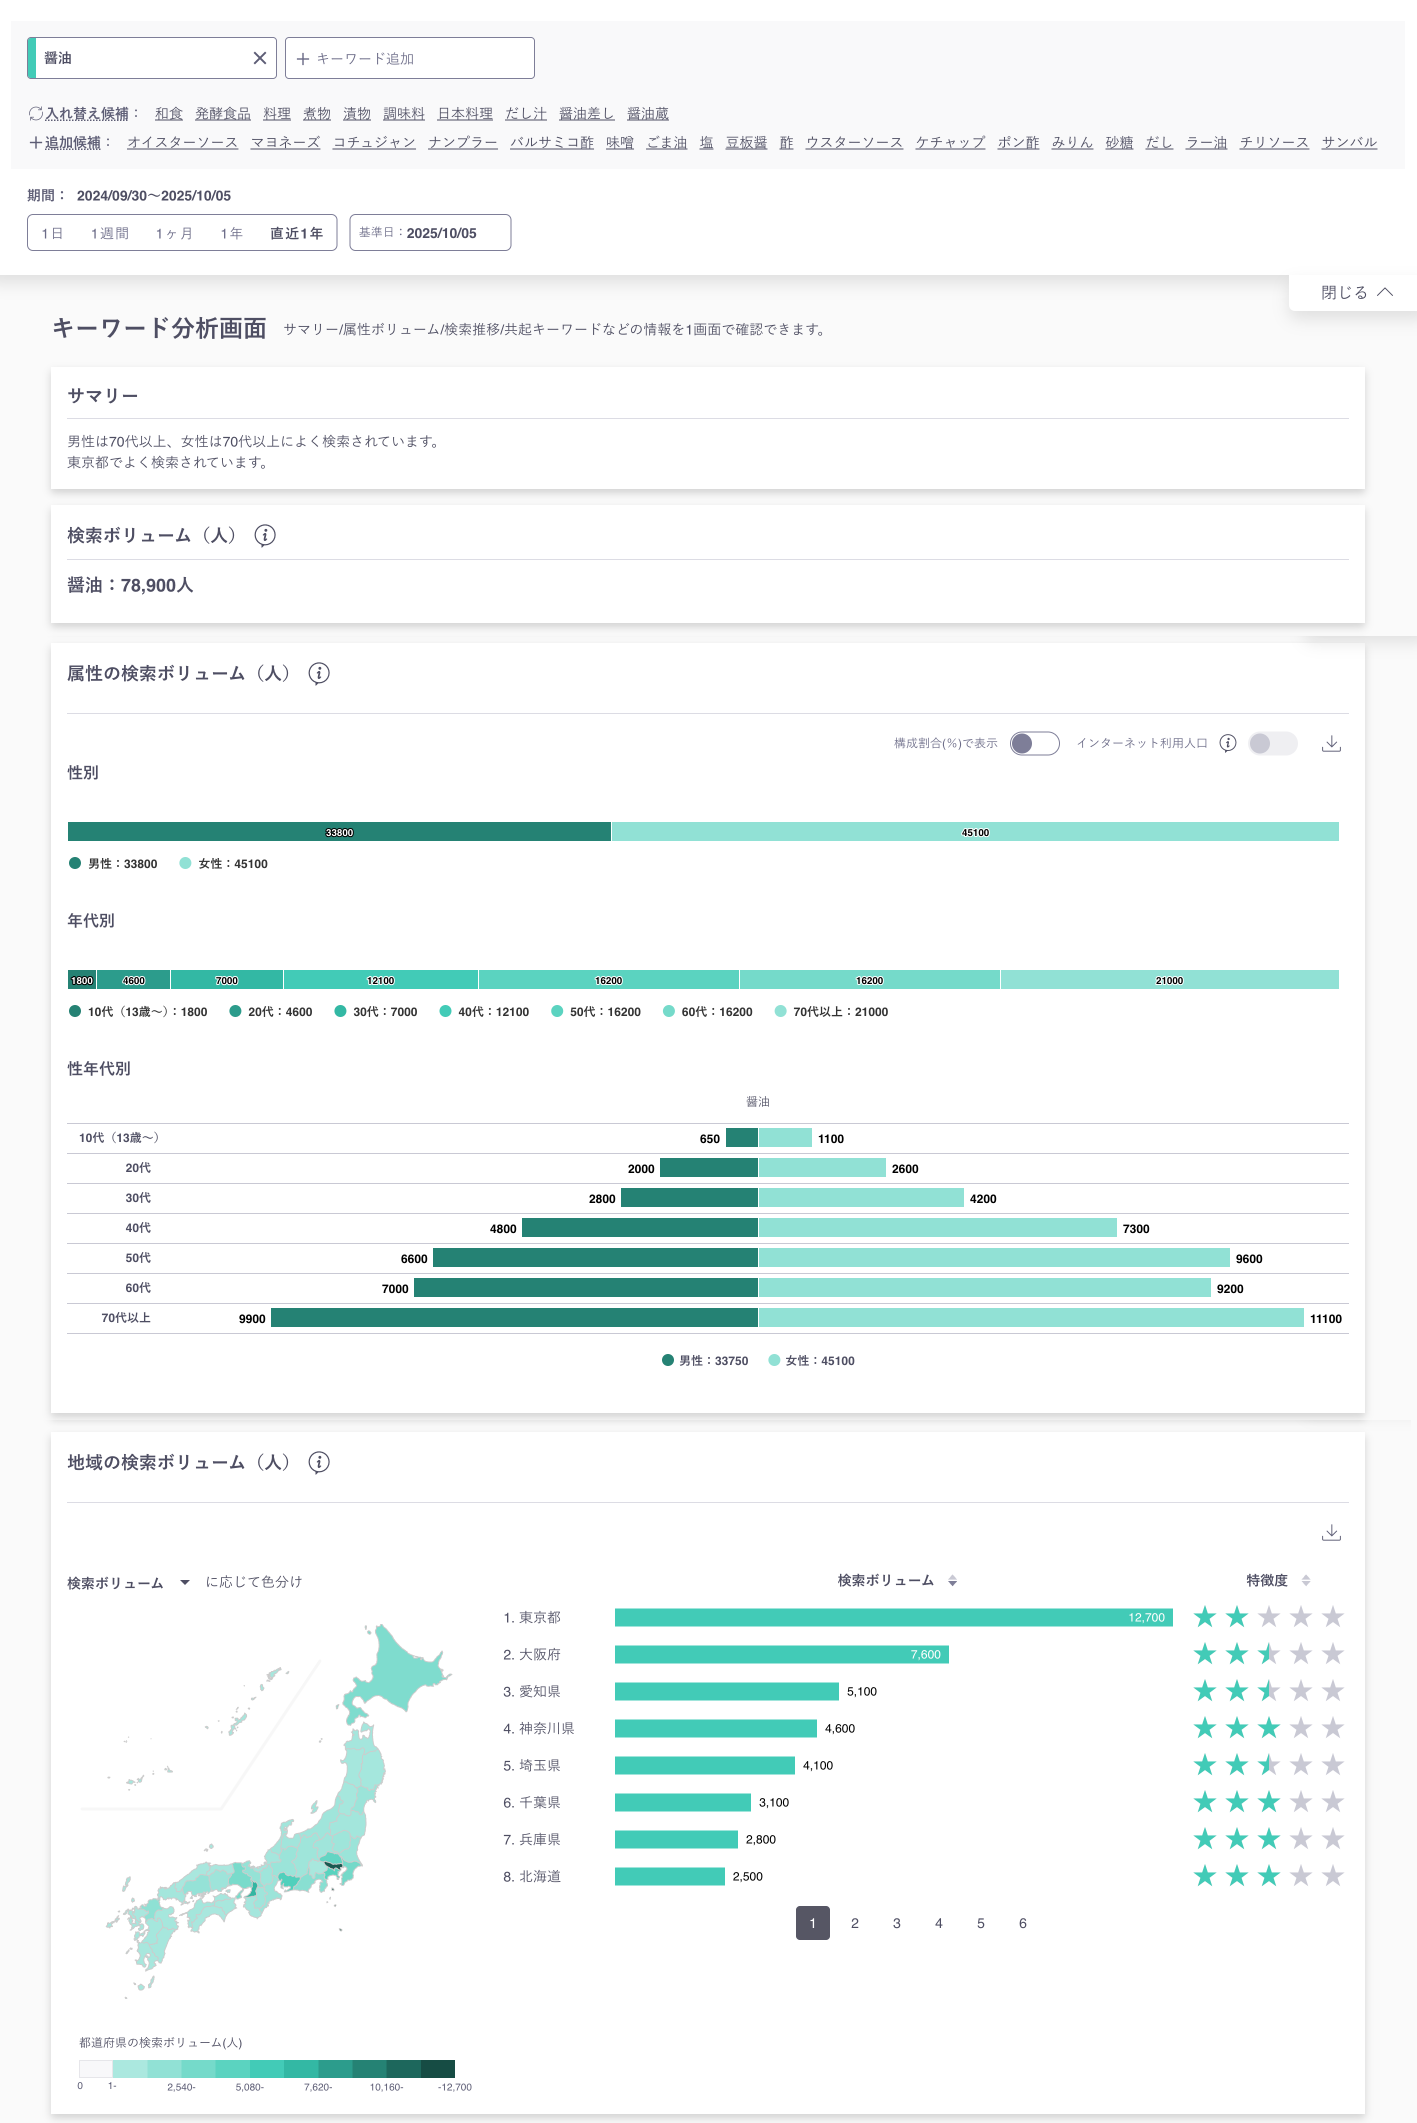
Task: Select the 1ヶ月 period tab
Action: pyautogui.click(x=174, y=233)
